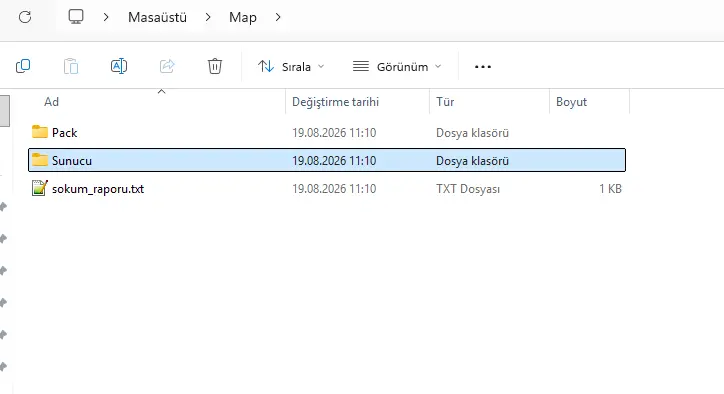Viewport: 724px width, 394px height.
Task: Click the Delete trash icon
Action: tap(215, 66)
